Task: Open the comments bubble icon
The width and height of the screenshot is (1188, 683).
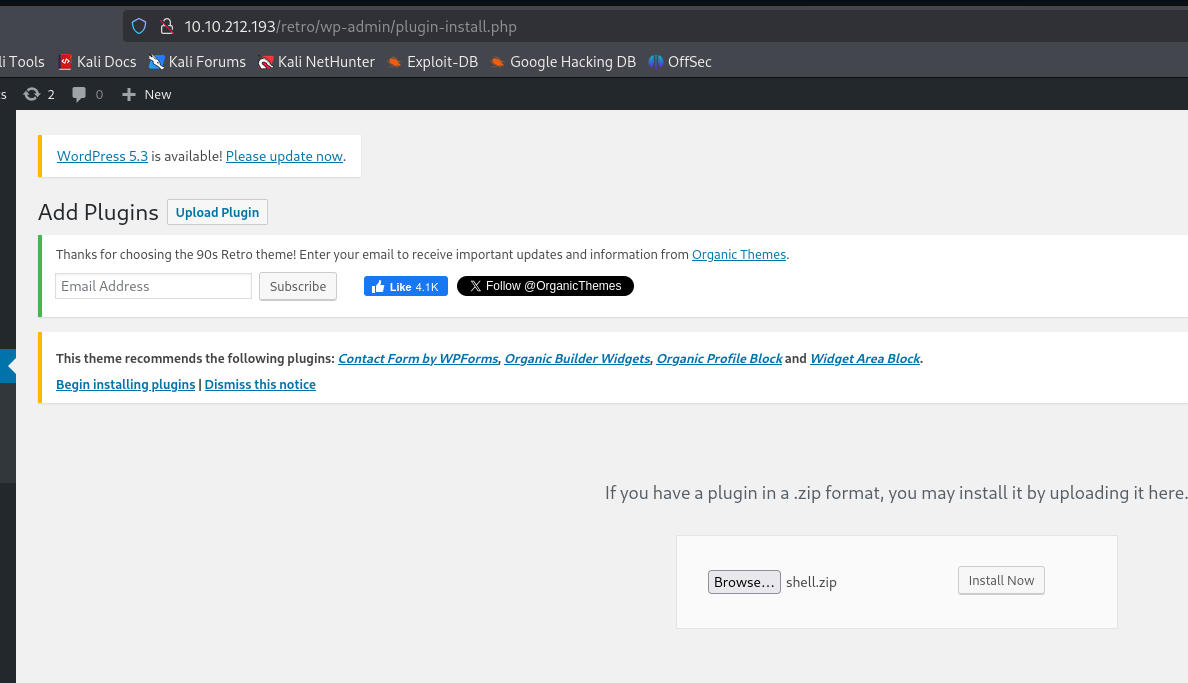Action: [x=80, y=94]
